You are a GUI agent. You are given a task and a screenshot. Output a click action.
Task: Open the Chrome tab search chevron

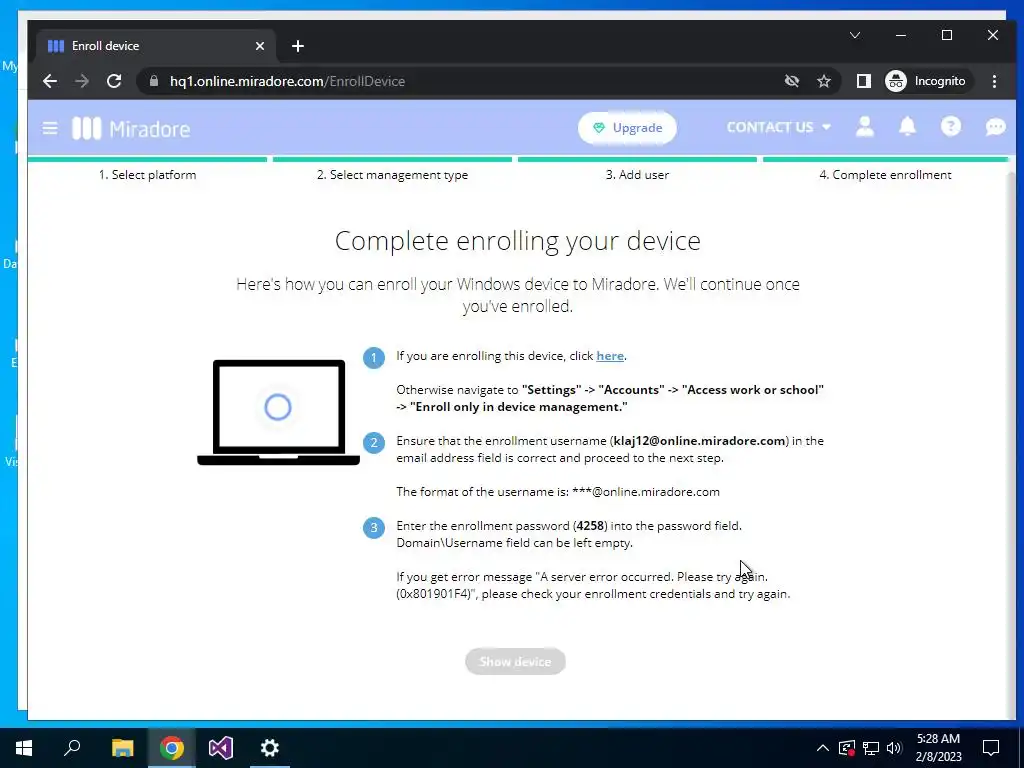coord(855,35)
